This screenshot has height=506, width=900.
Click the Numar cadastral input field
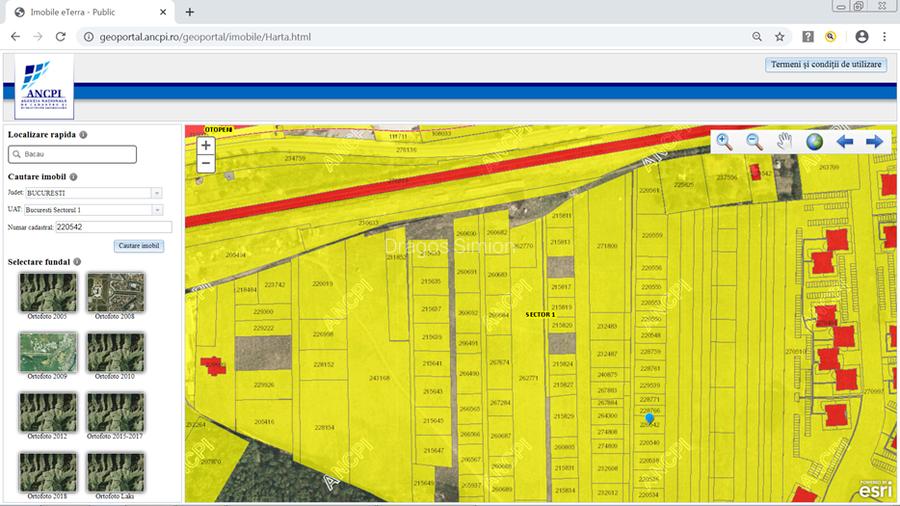point(113,228)
